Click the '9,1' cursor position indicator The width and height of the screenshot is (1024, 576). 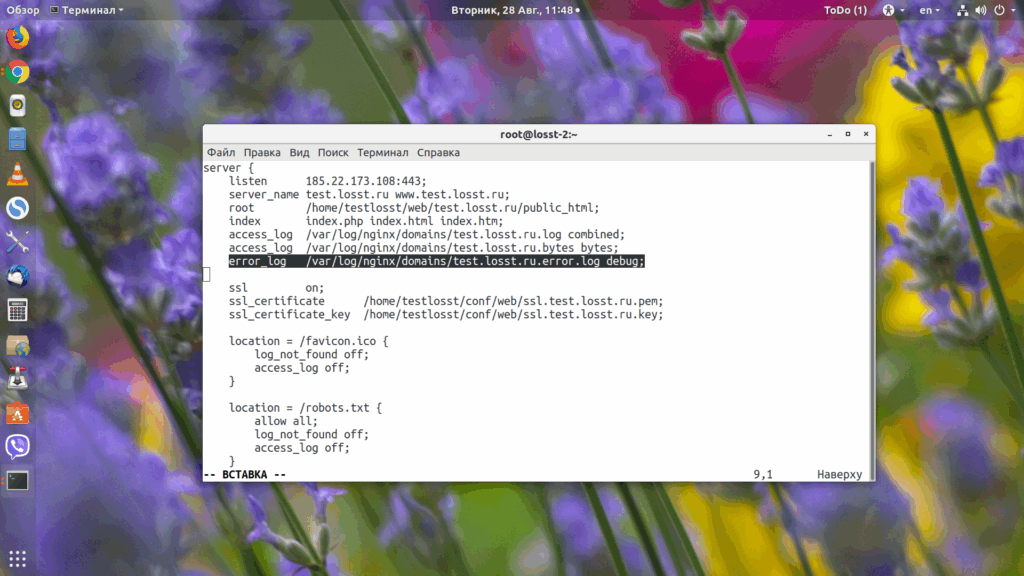[x=763, y=475]
